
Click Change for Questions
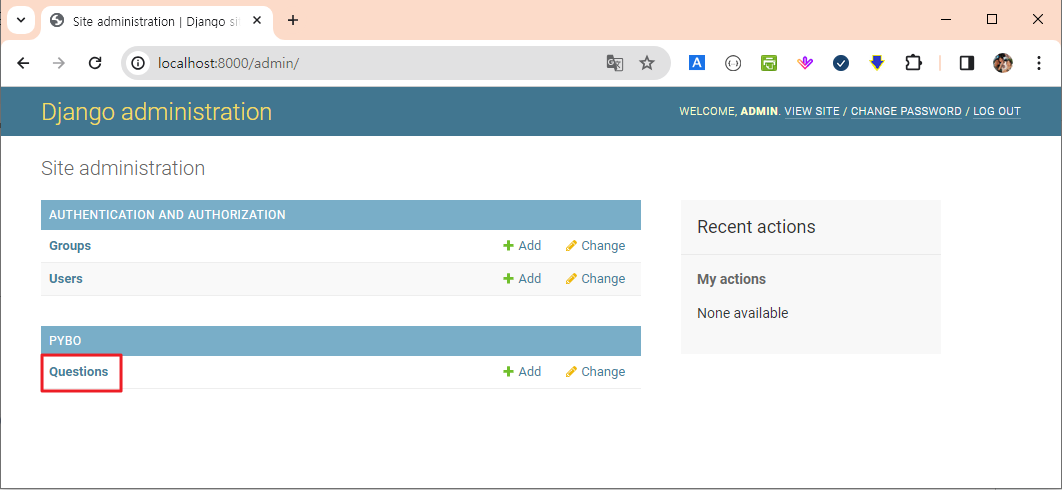[595, 371]
